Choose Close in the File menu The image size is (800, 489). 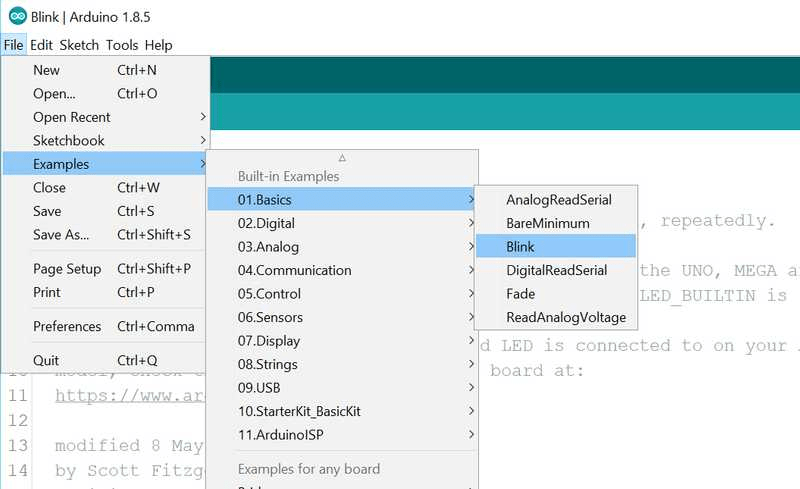(105, 187)
